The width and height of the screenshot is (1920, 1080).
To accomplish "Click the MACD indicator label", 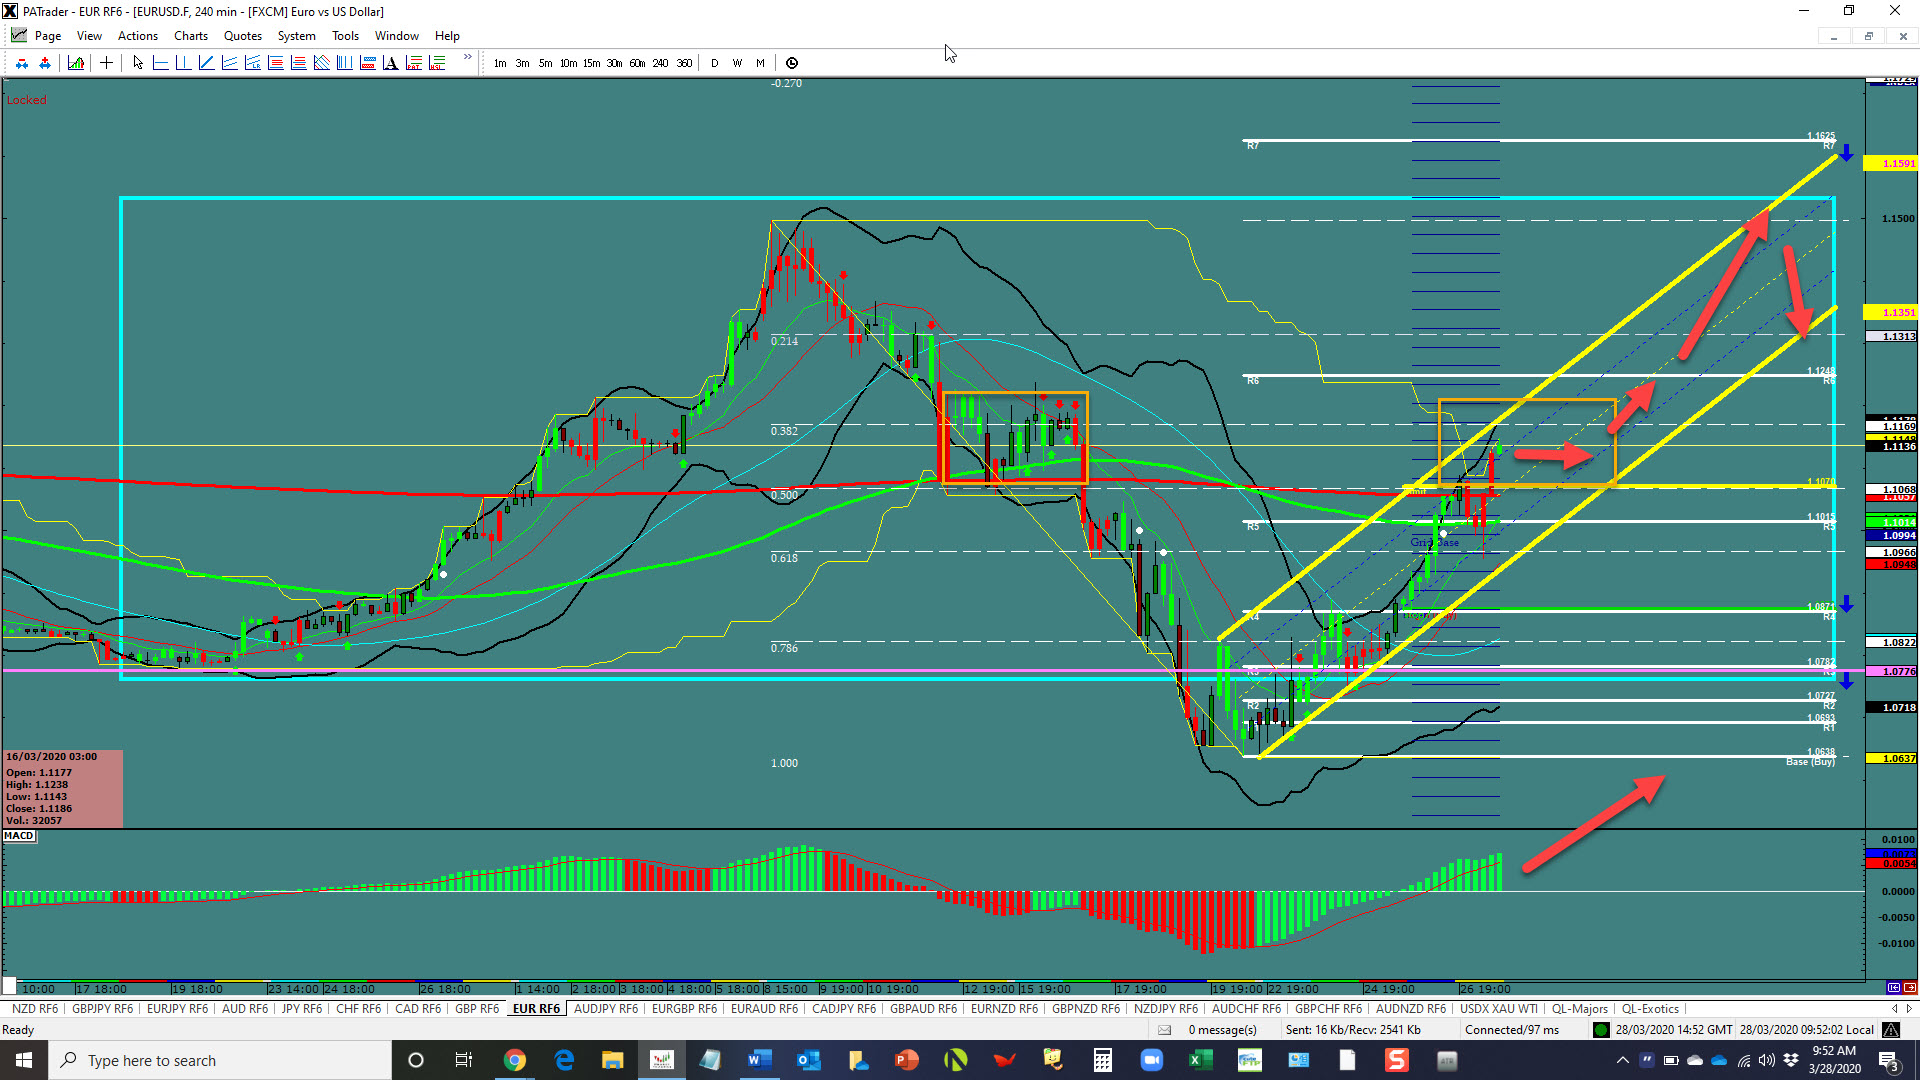I will click(19, 836).
